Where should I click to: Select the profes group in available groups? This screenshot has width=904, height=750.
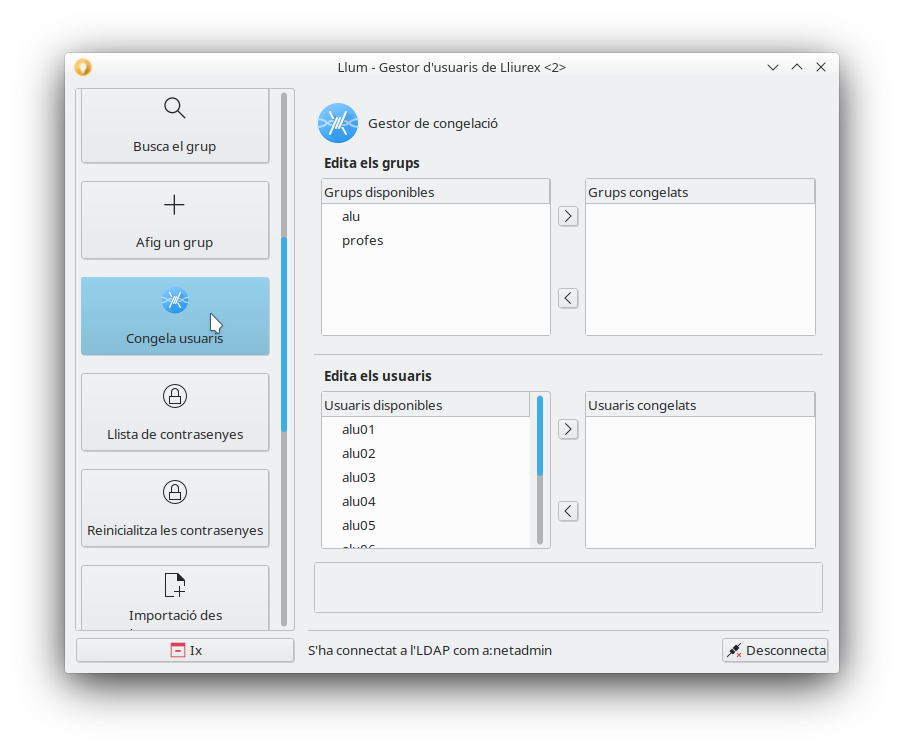(362, 241)
